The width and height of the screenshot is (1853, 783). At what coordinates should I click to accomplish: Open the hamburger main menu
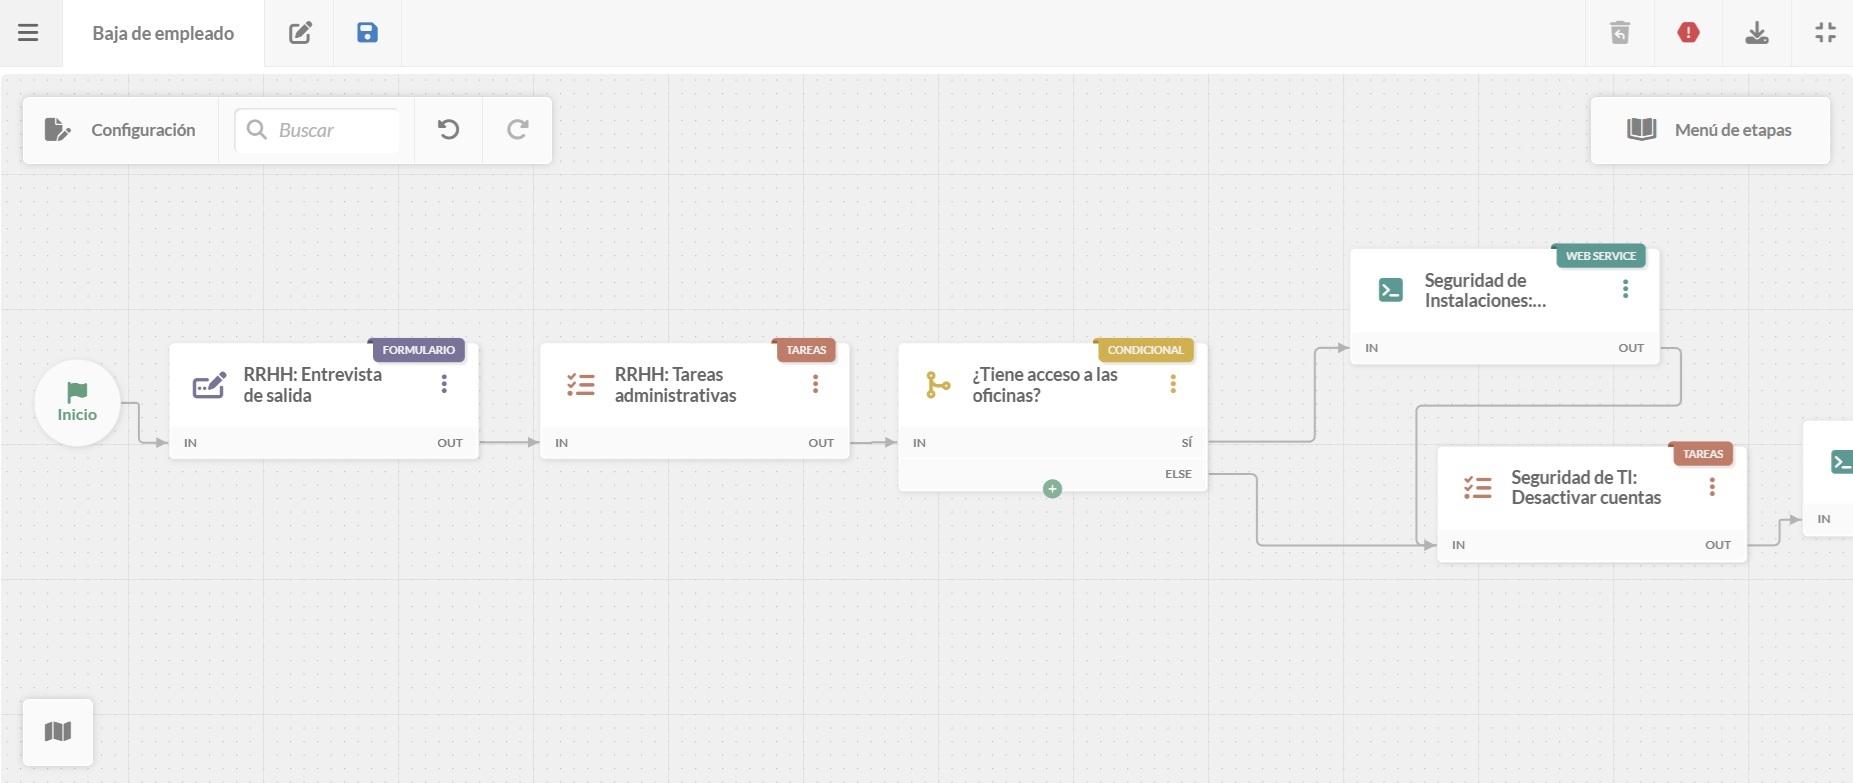[x=28, y=33]
